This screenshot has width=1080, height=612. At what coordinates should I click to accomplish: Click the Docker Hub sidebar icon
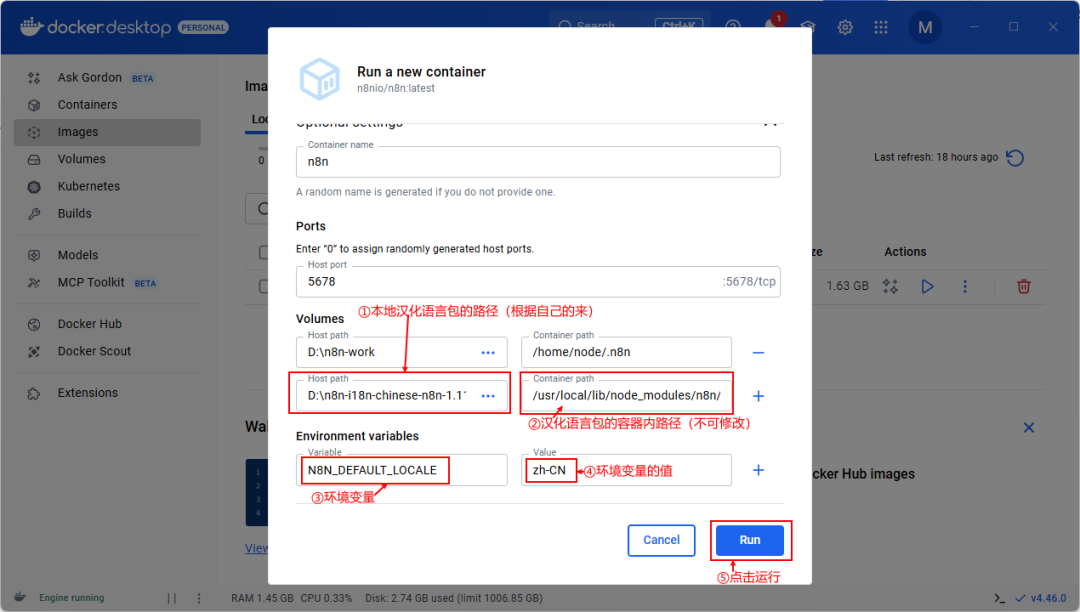pos(34,324)
